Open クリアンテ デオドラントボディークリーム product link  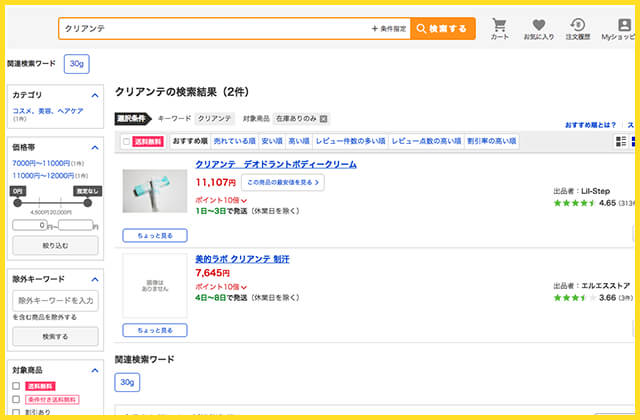[276, 164]
